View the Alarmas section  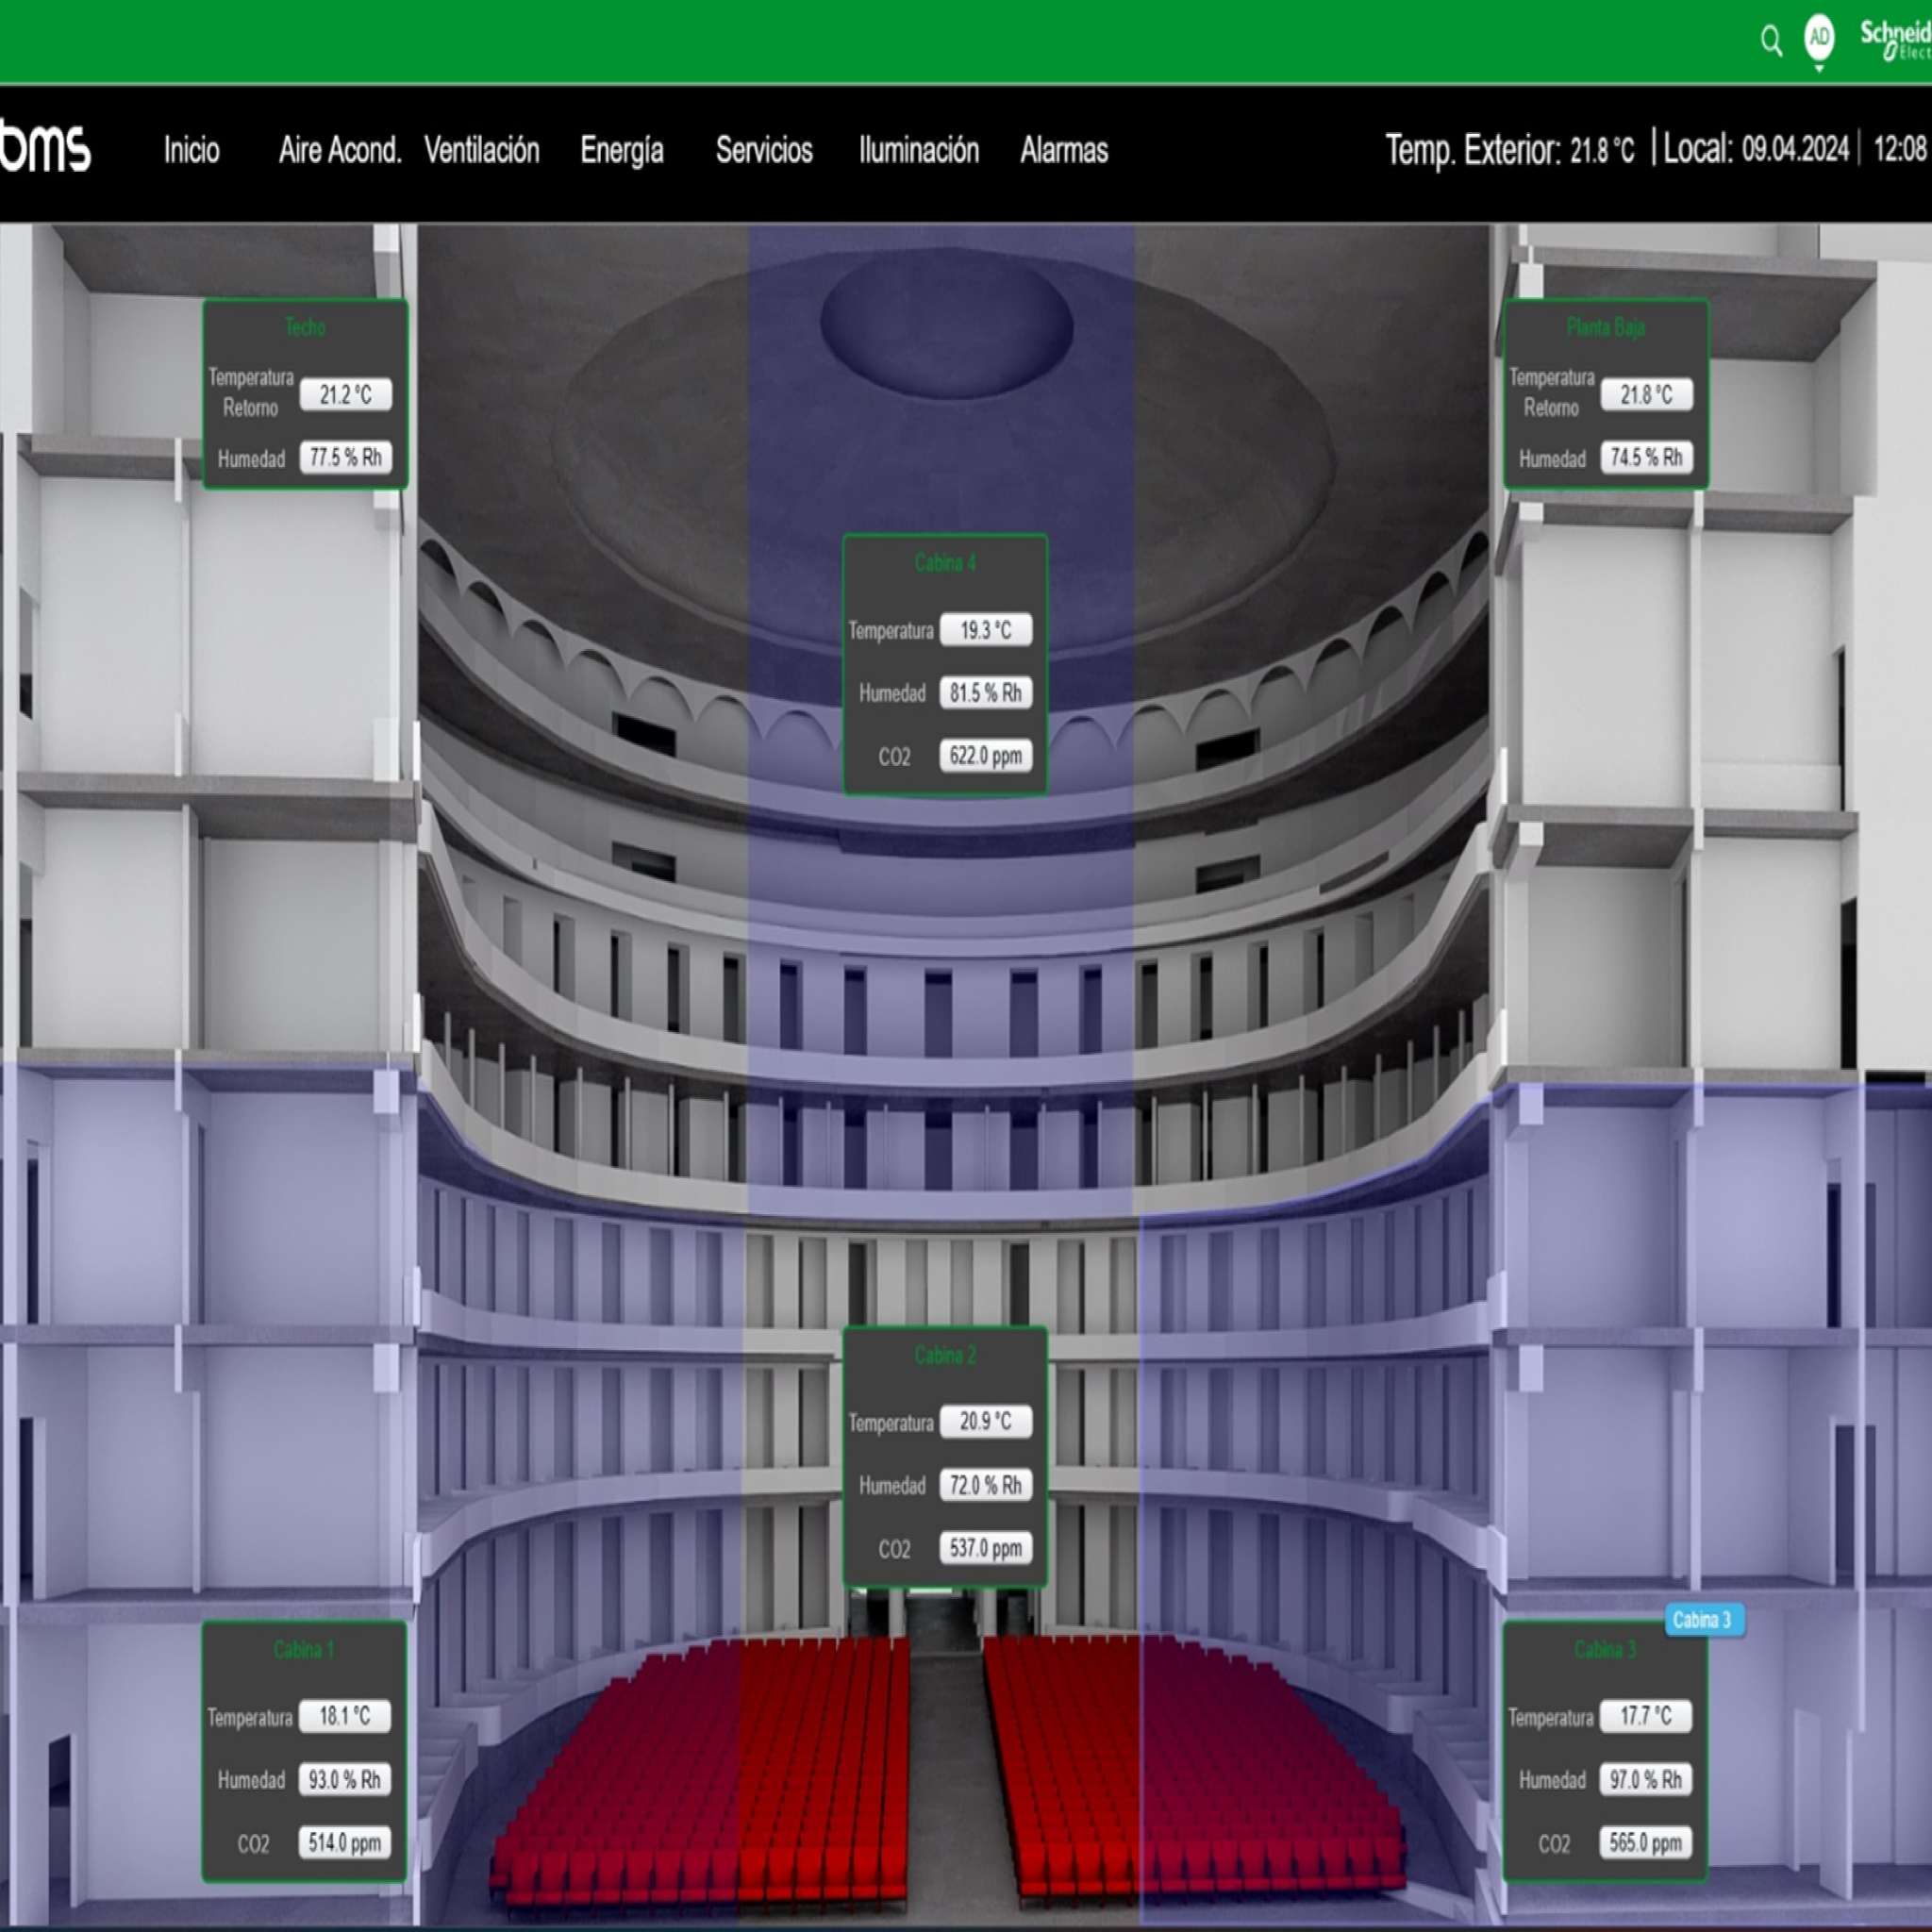[1064, 150]
